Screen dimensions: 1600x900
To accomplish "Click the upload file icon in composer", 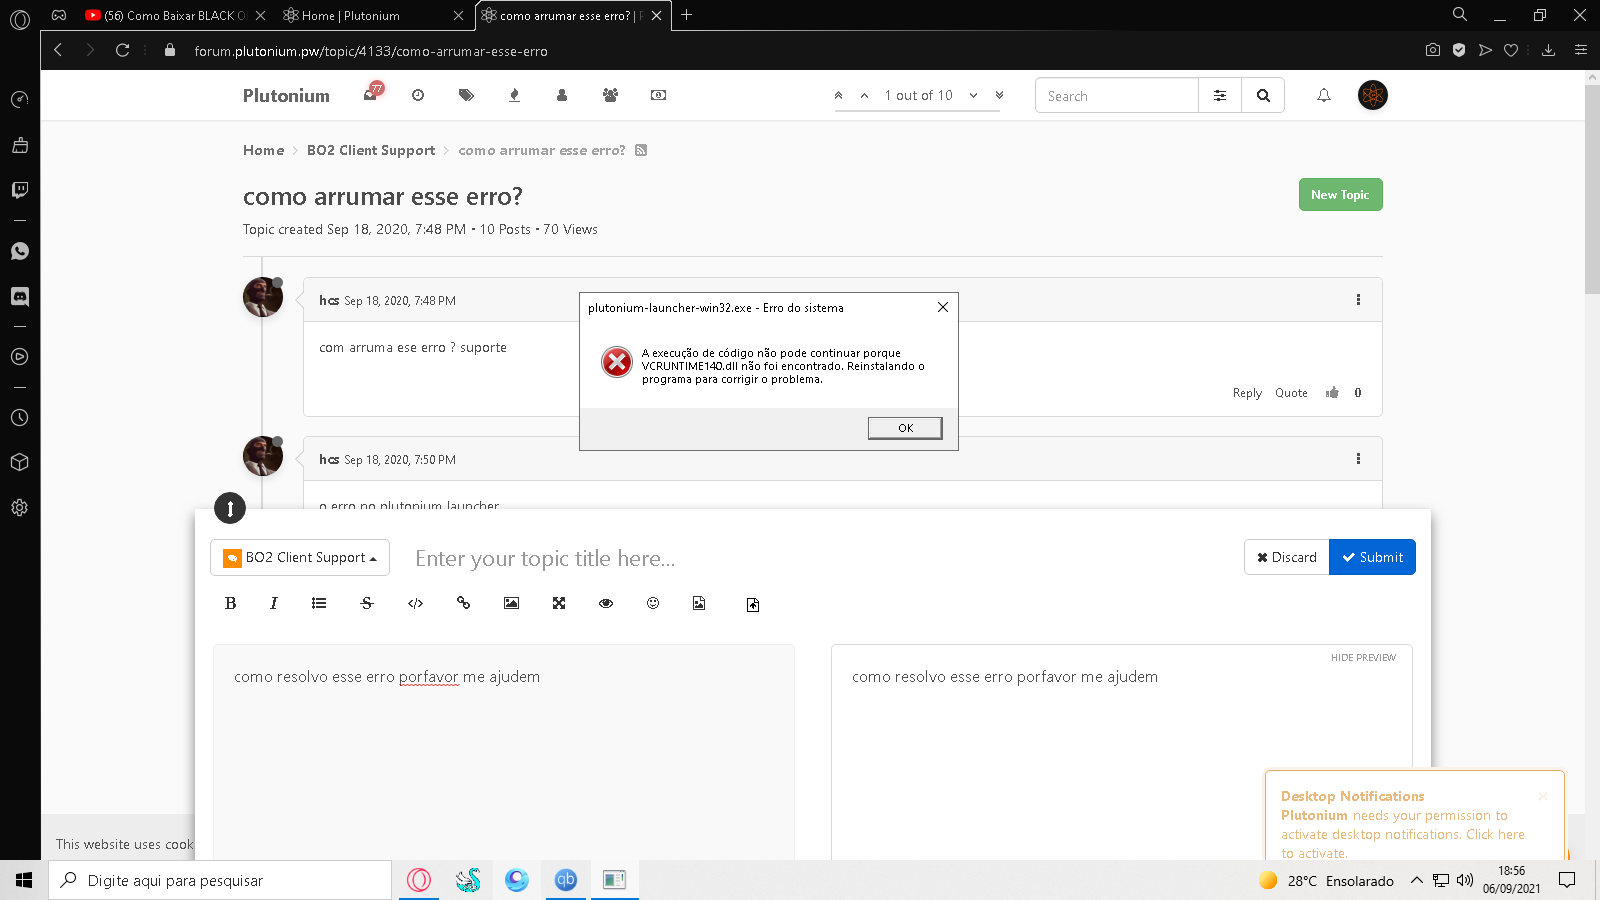I will [x=753, y=605].
